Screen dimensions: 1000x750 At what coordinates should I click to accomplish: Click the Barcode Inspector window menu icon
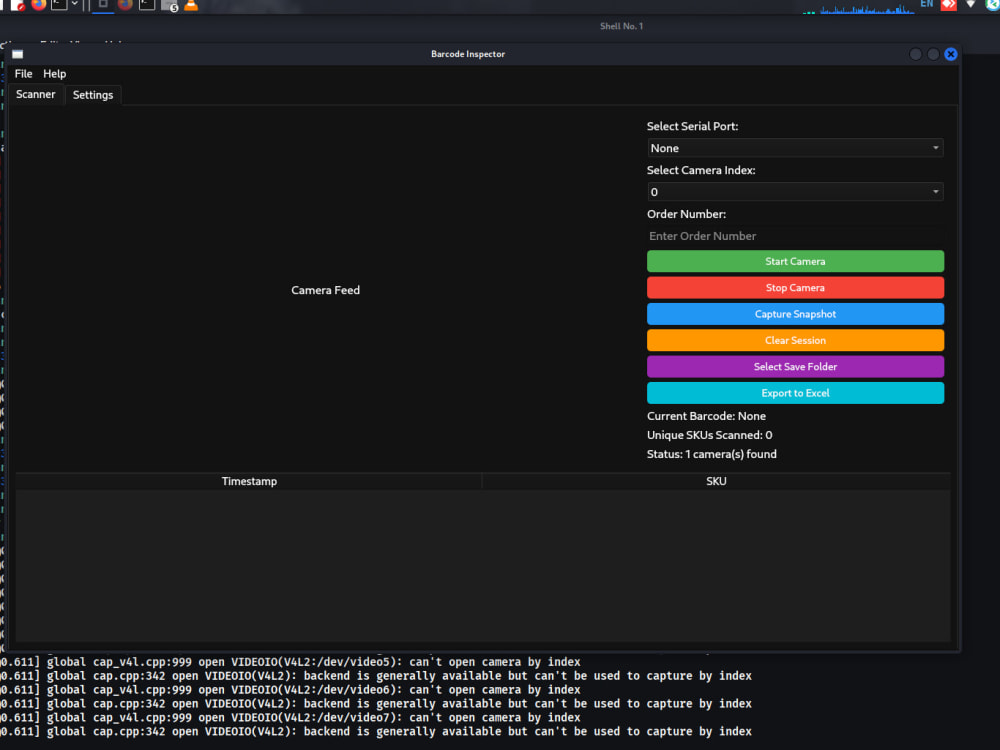pyautogui.click(x=18, y=54)
